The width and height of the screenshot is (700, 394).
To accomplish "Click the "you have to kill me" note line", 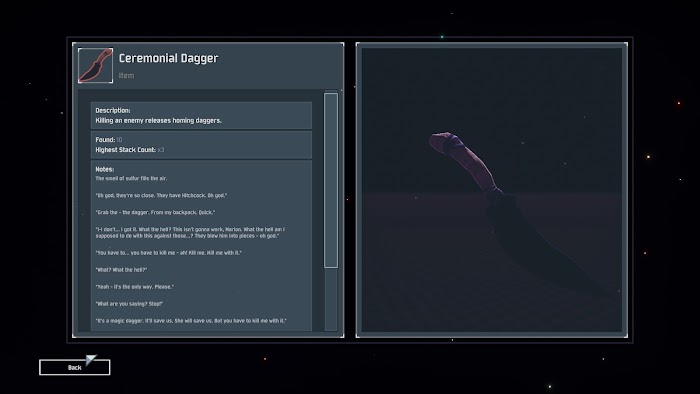I will pyautogui.click(x=168, y=253).
